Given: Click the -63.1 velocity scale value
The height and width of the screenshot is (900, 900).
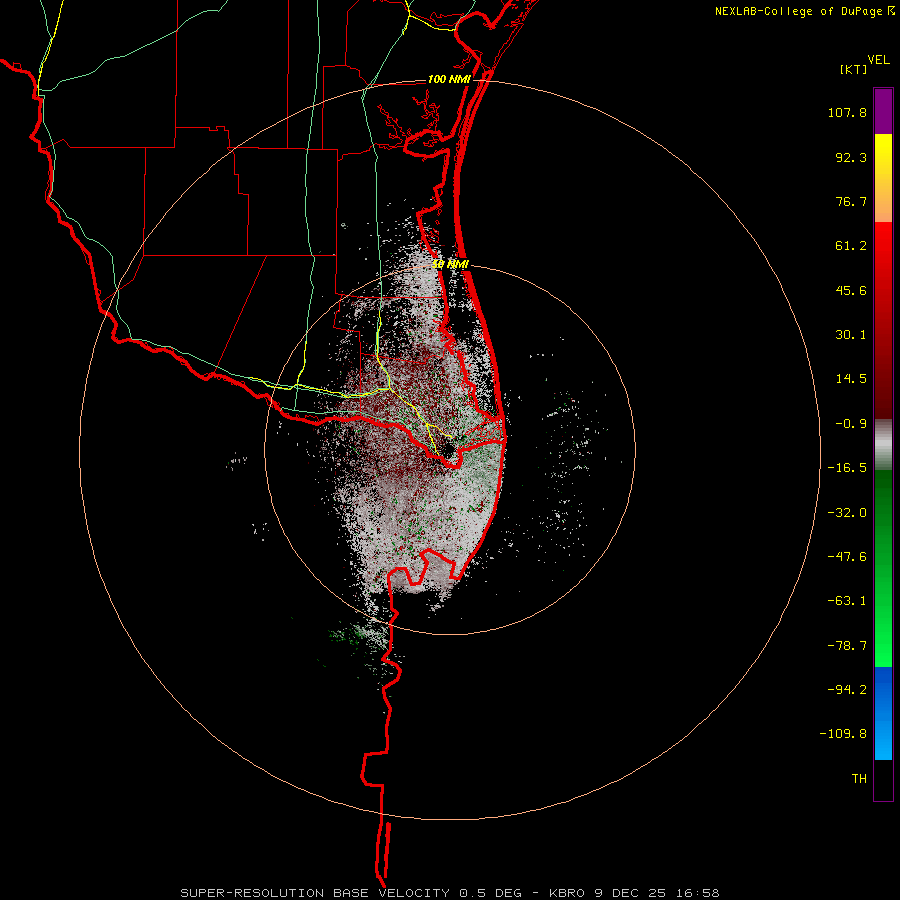Looking at the screenshot, I should pos(847,601).
